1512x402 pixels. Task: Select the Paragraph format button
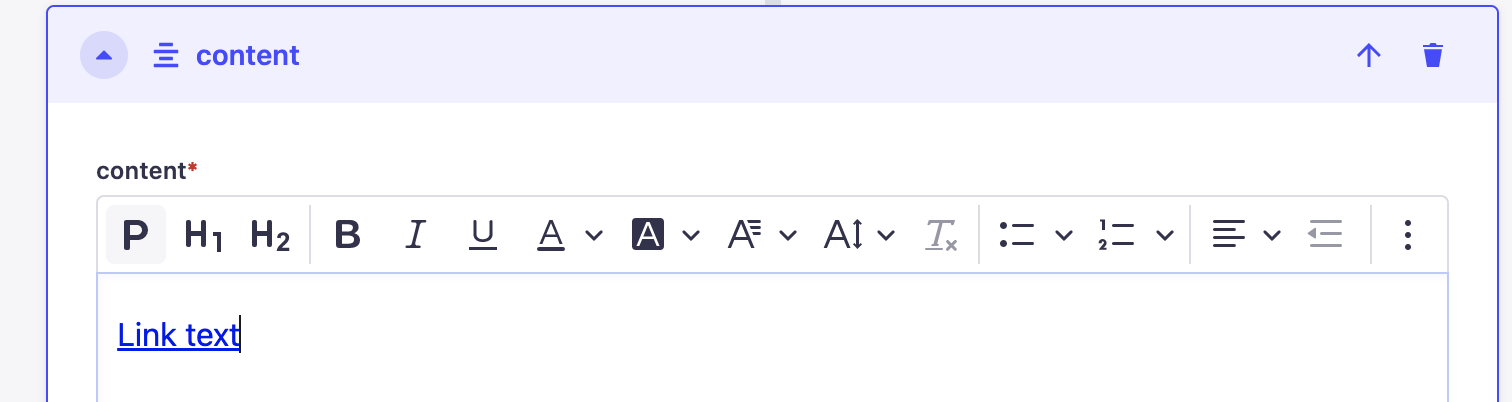136,235
